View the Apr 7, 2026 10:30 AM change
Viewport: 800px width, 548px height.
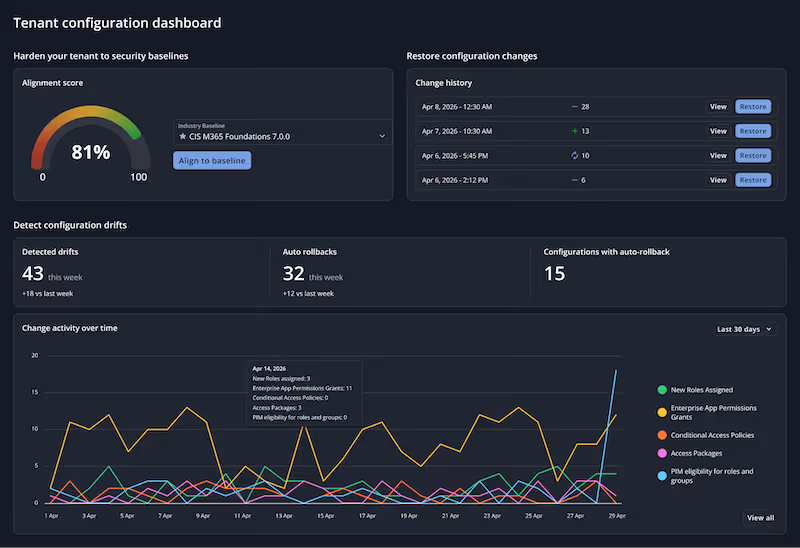718,131
